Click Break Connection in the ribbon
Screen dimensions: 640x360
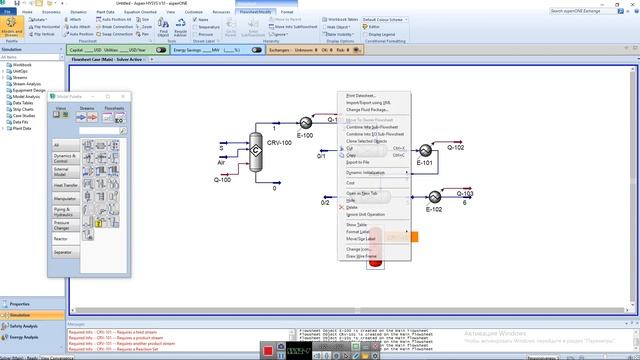115,27
